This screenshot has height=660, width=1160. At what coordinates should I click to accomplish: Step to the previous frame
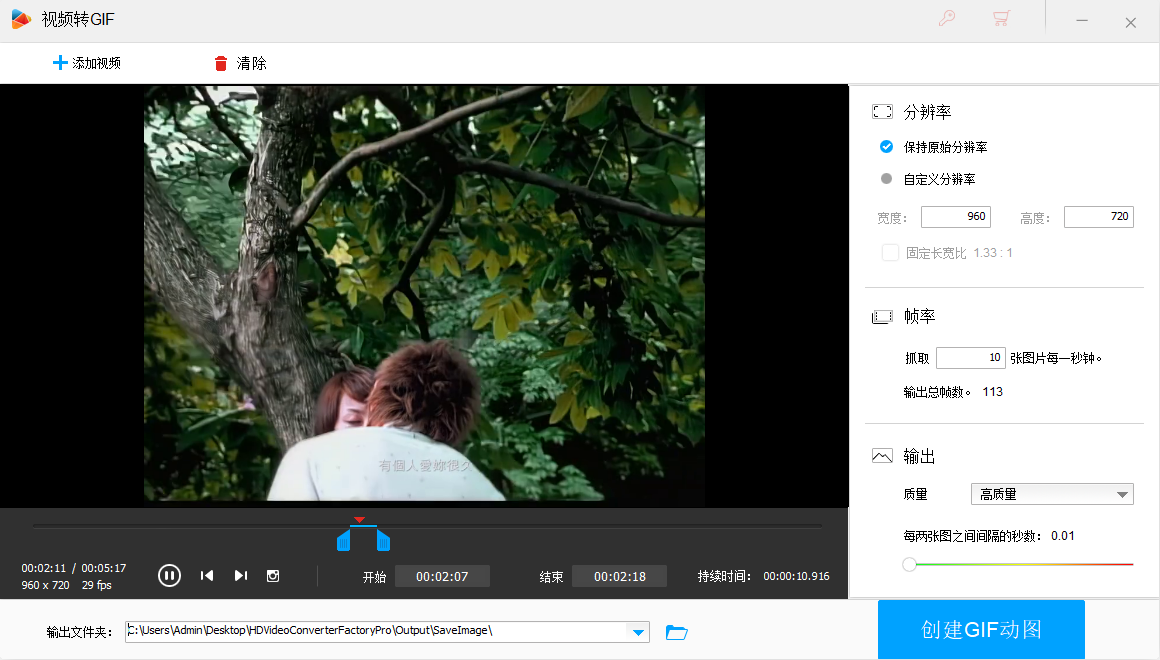tap(207, 575)
